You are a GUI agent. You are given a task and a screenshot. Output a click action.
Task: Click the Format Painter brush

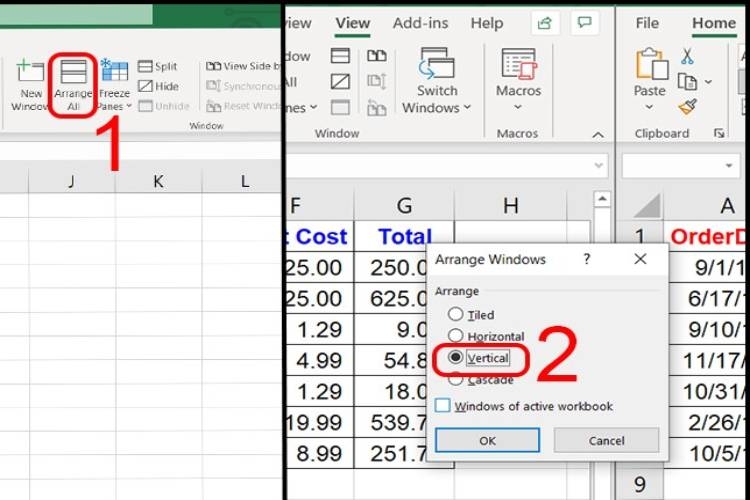click(687, 107)
